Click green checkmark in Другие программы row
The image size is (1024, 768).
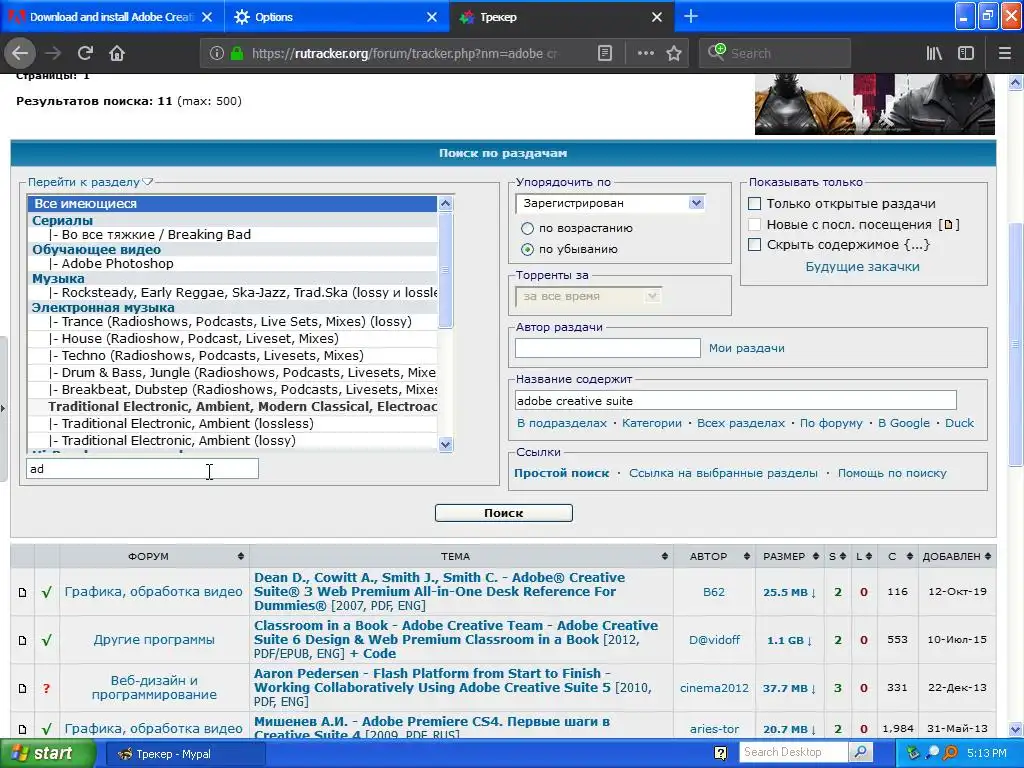coord(46,640)
